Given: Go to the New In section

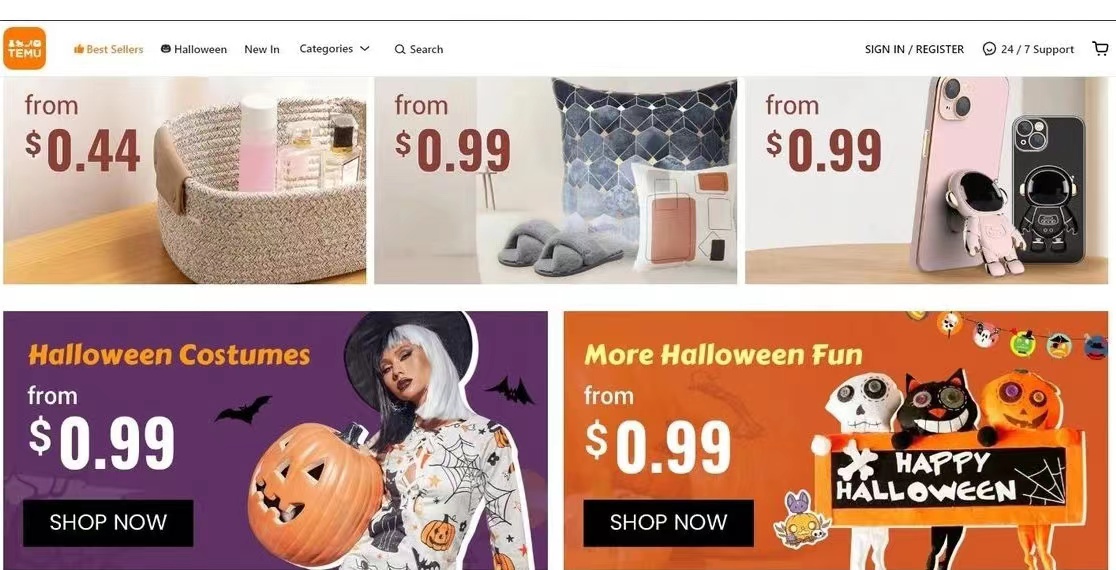Looking at the screenshot, I should [262, 49].
